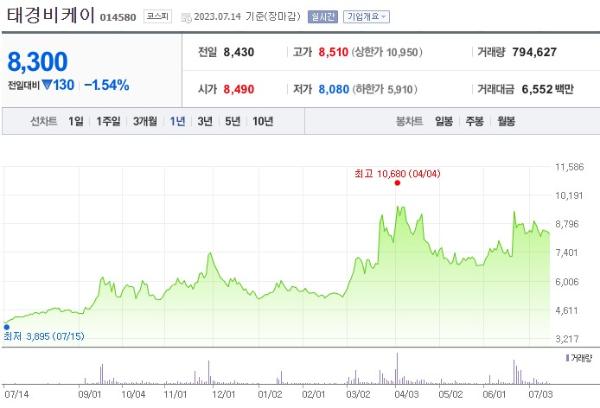
Task: Click the 전일 value 8,430
Action: 239,52
